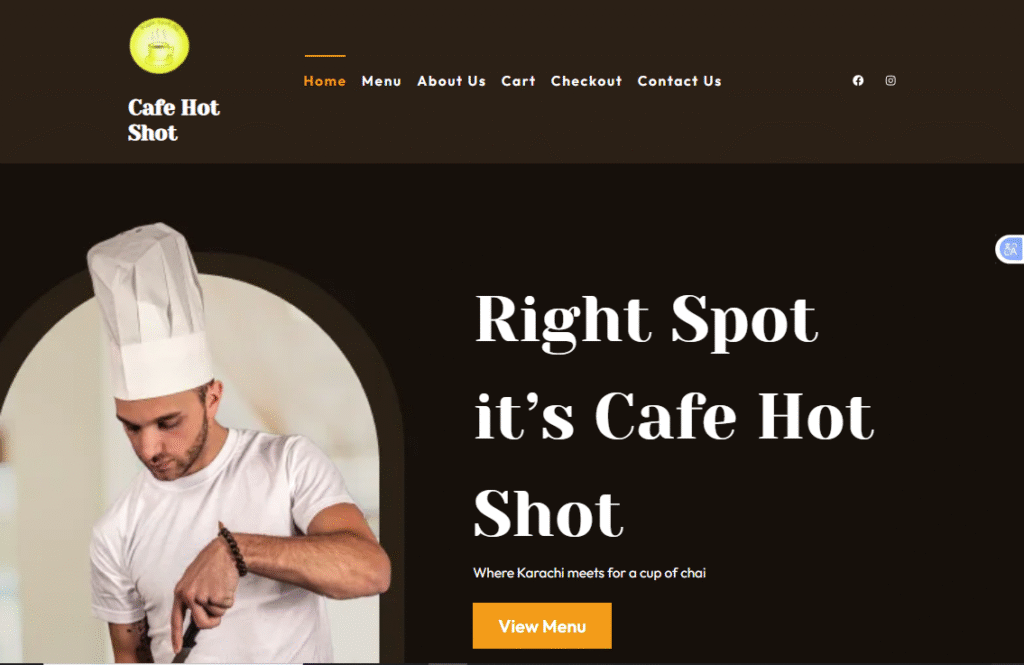Select About Us in the navigation bar
The image size is (1024, 665).
451,81
